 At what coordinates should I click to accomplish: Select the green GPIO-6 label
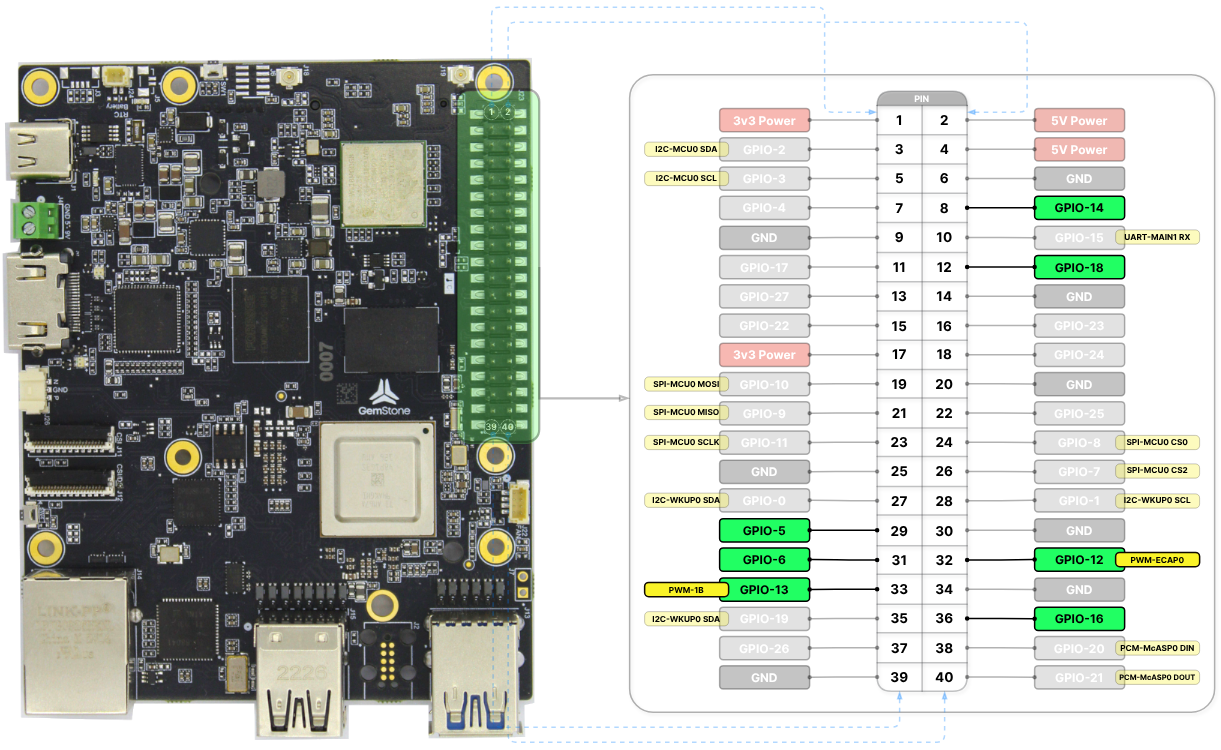pos(764,560)
